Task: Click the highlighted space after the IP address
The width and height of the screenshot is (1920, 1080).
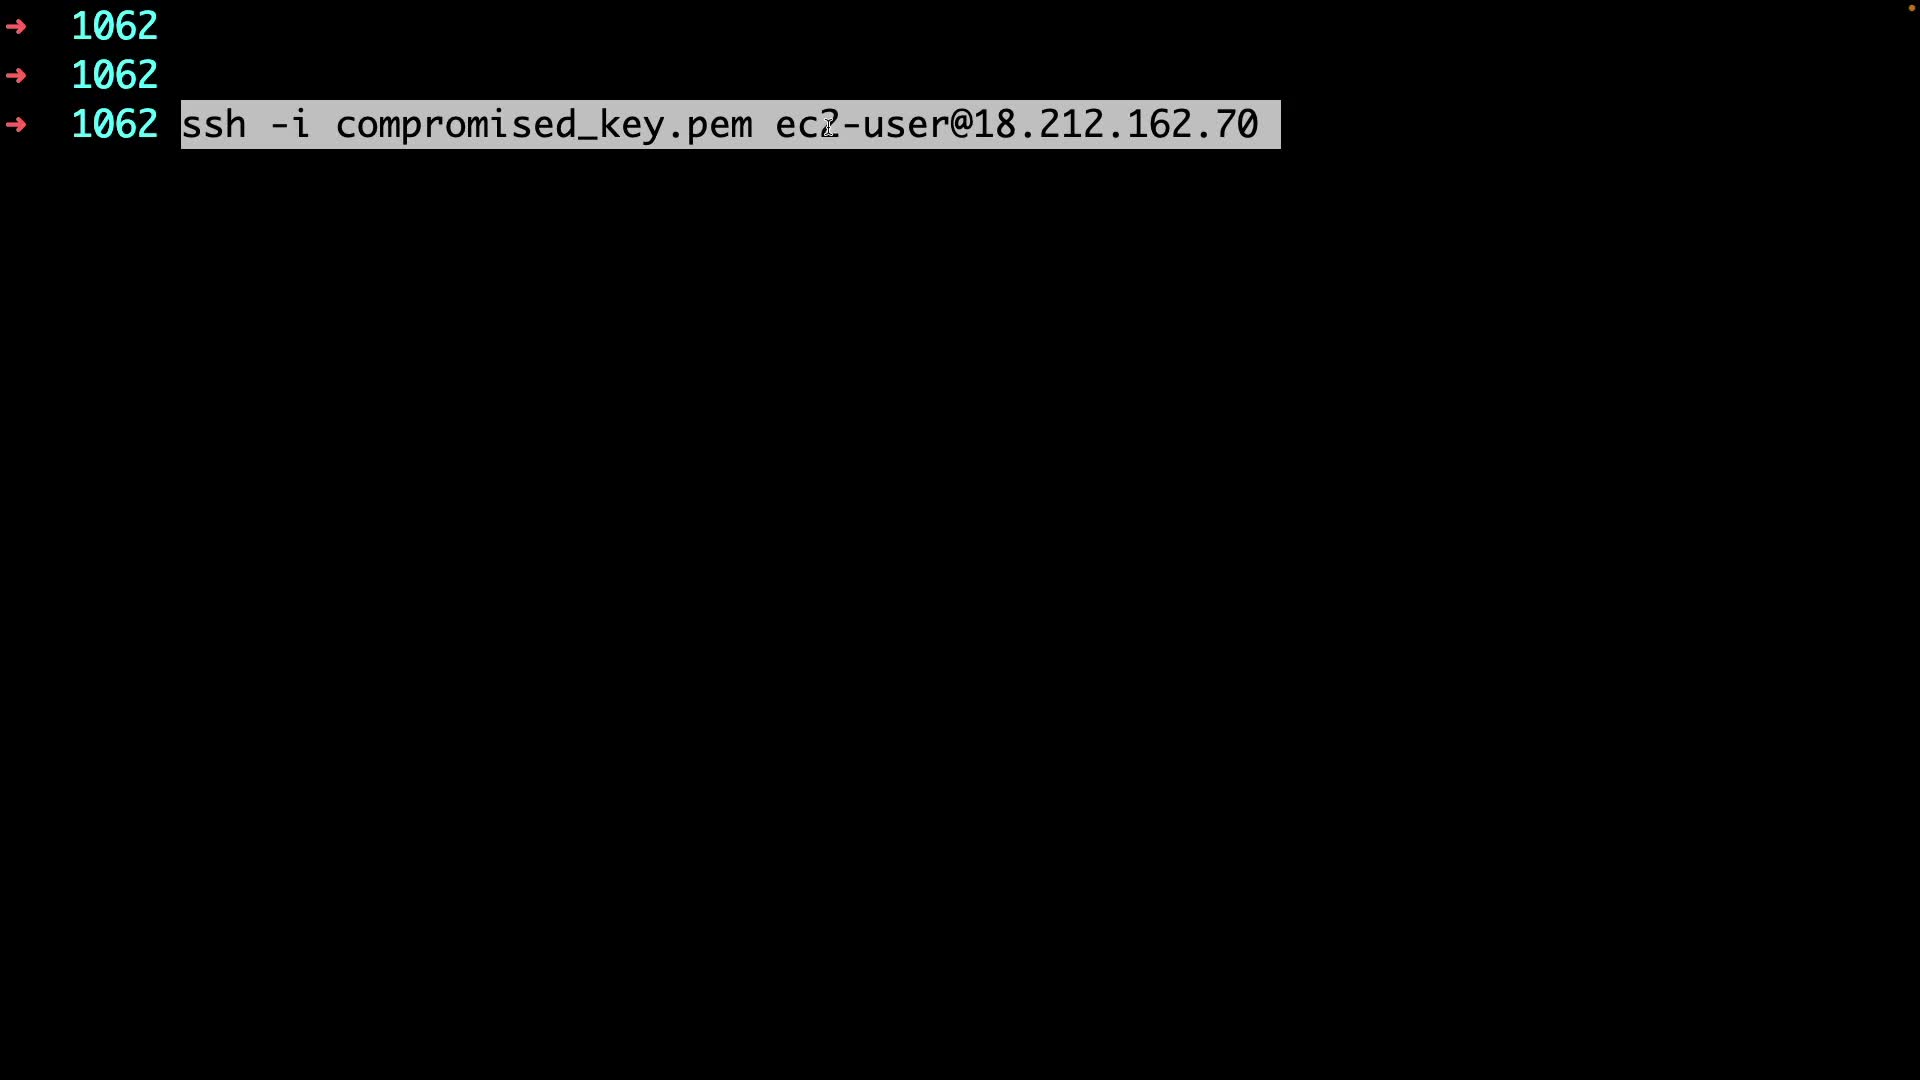Action: coord(1270,125)
